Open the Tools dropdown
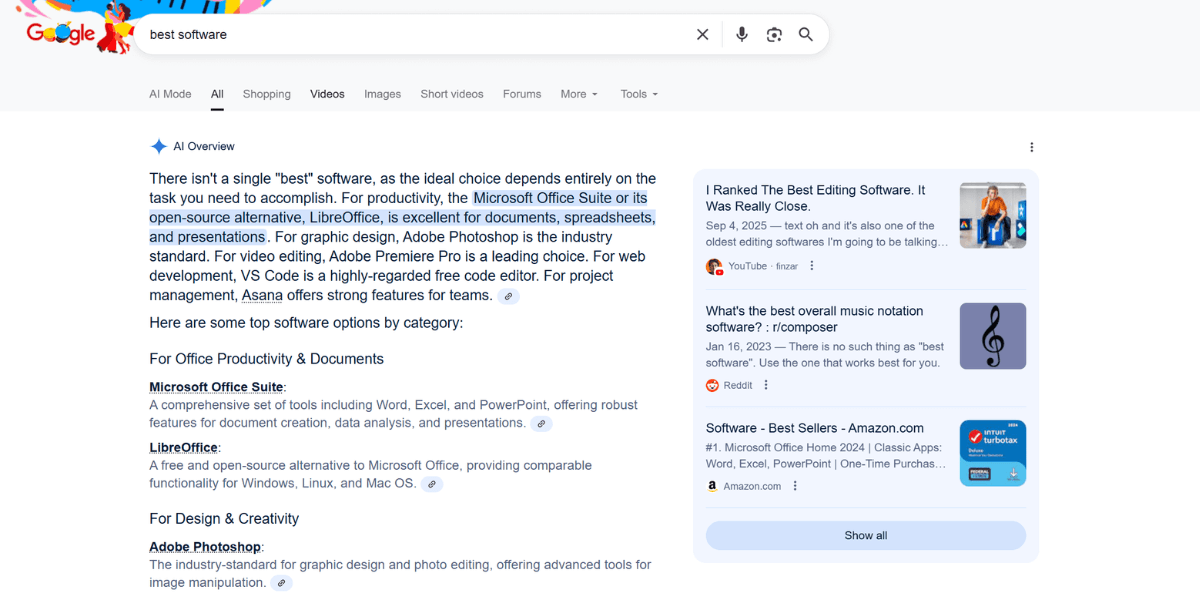1200x600 pixels. pyautogui.click(x=639, y=94)
